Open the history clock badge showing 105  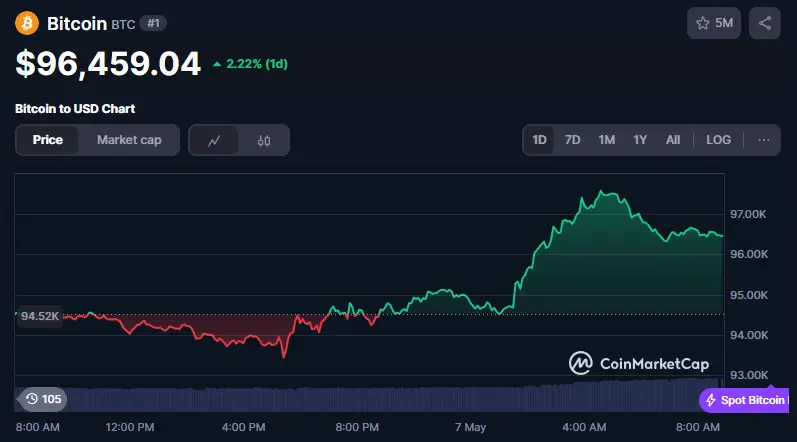coord(44,399)
